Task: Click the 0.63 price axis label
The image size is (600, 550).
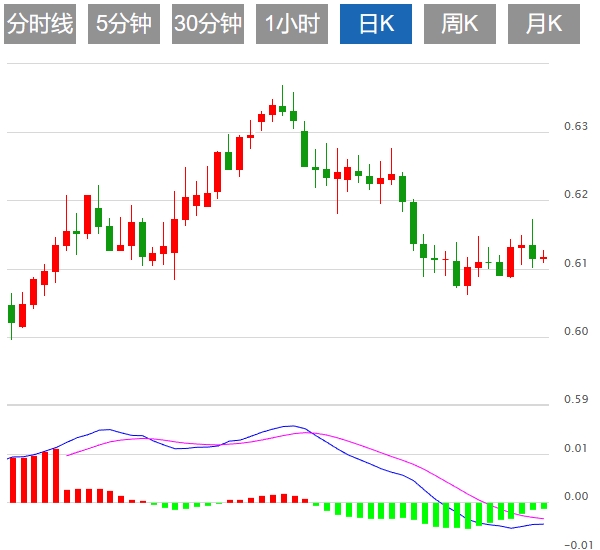Action: point(576,126)
